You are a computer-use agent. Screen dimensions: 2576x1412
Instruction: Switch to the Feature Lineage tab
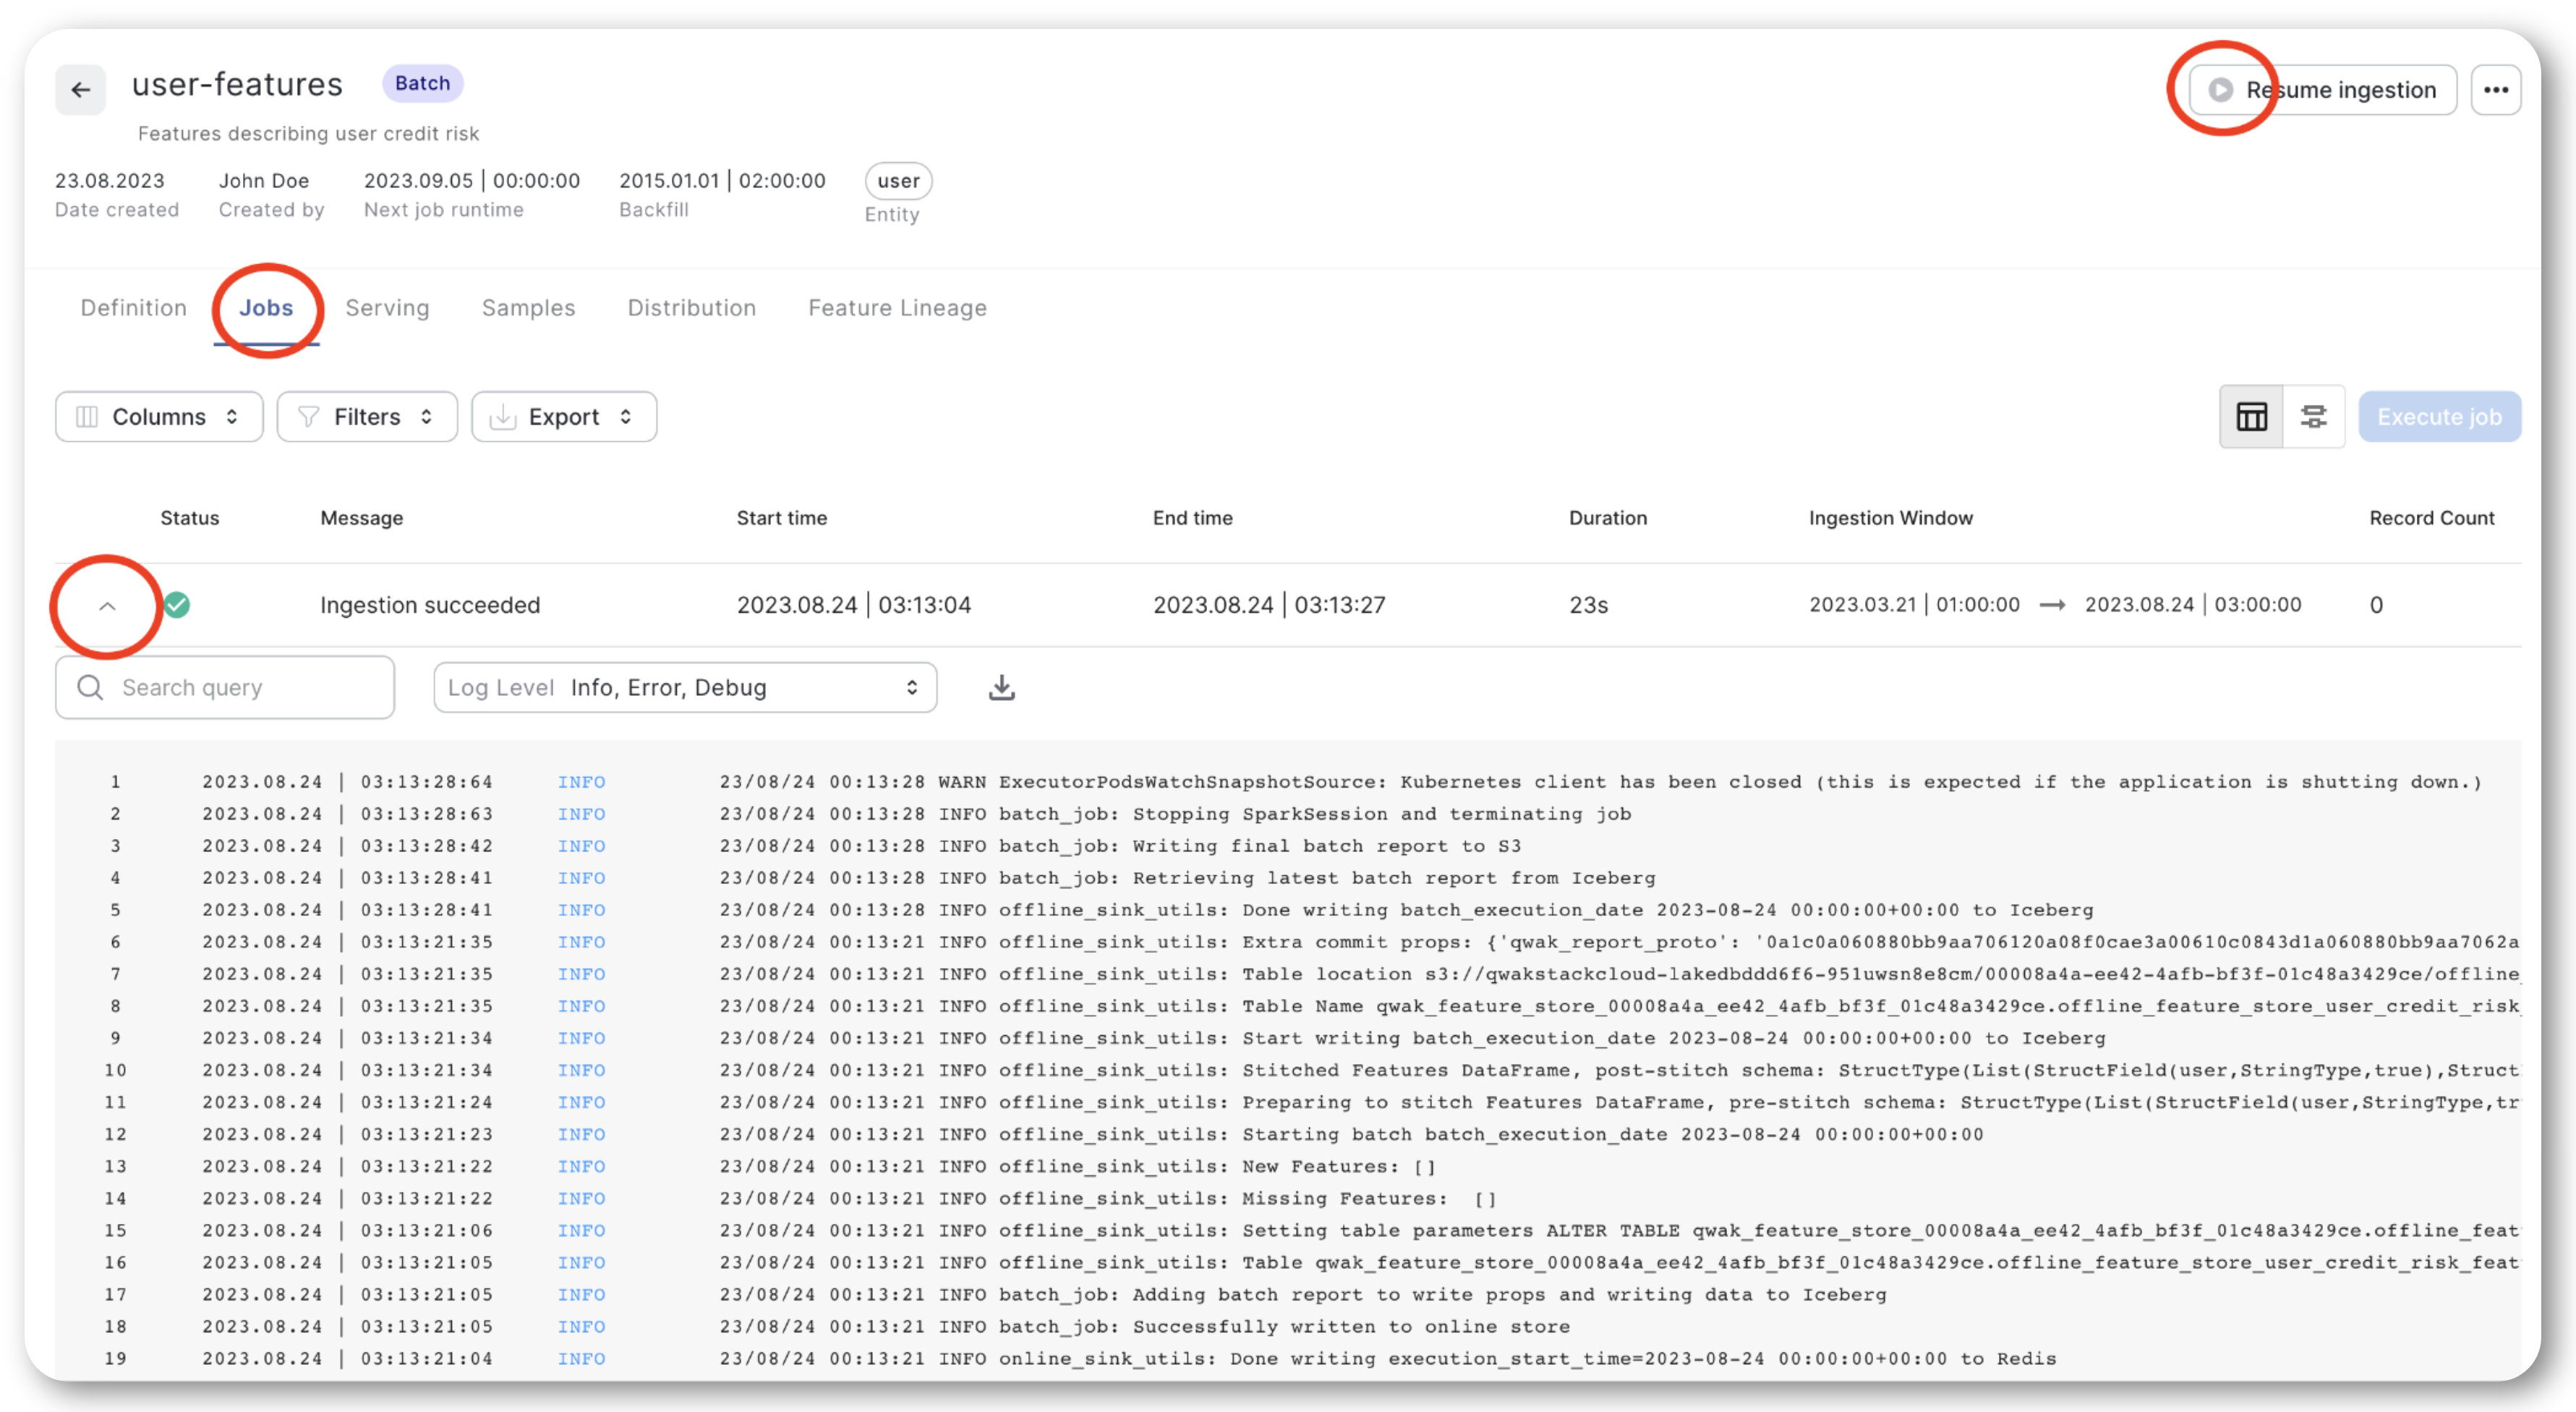click(897, 308)
